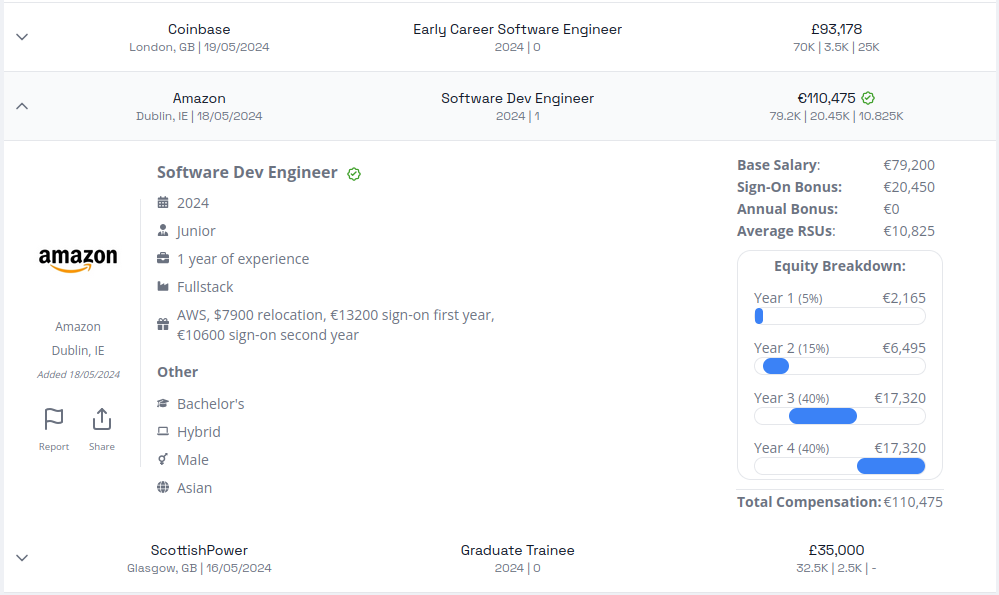Click the Annual Bonus €0 value
This screenshot has width=999, height=595.
[x=891, y=209]
